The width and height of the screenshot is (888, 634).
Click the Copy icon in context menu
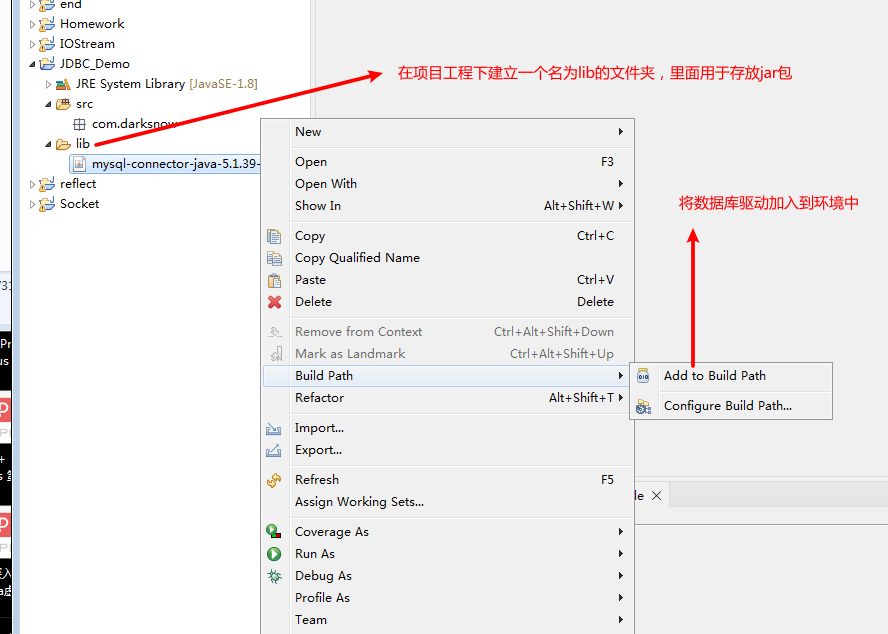(x=274, y=236)
